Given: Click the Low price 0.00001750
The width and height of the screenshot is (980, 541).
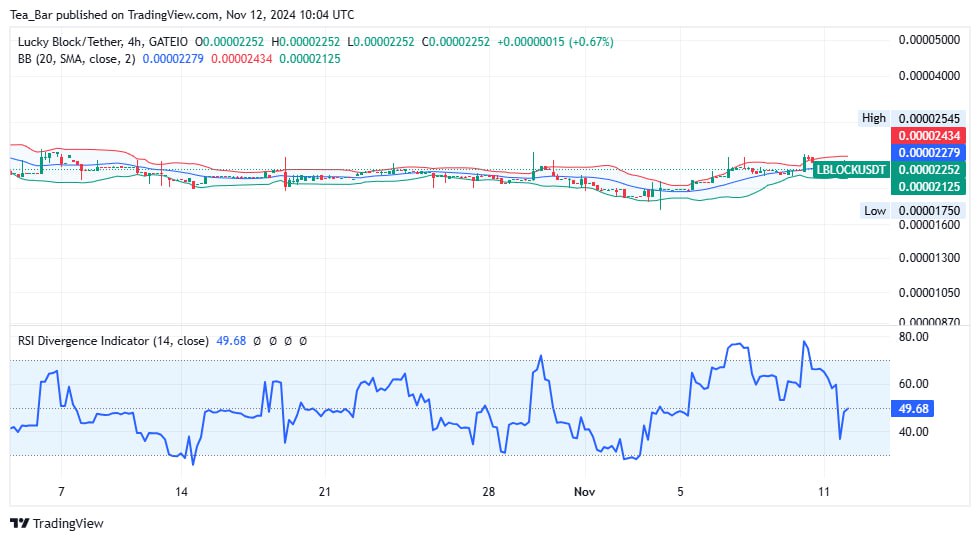Looking at the screenshot, I should (929, 211).
